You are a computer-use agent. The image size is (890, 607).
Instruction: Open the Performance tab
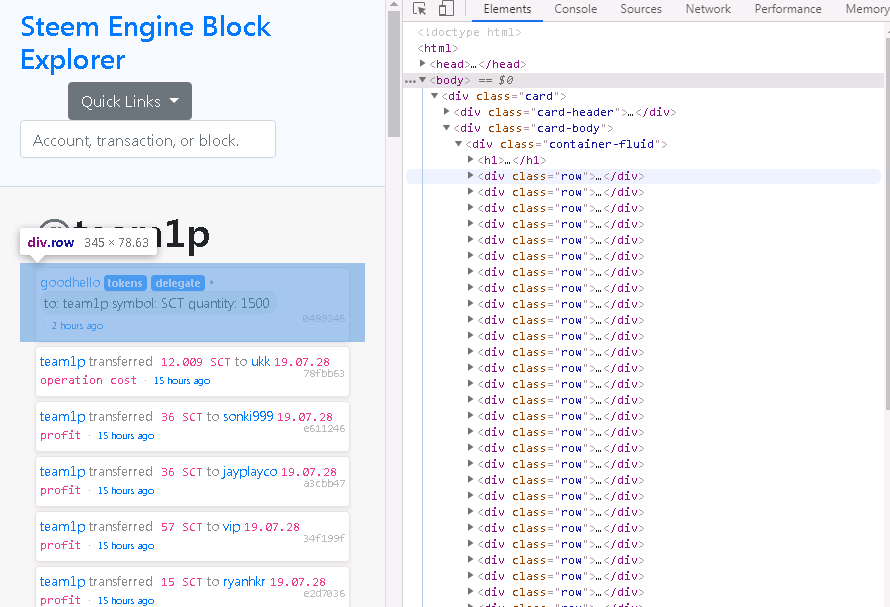click(788, 9)
